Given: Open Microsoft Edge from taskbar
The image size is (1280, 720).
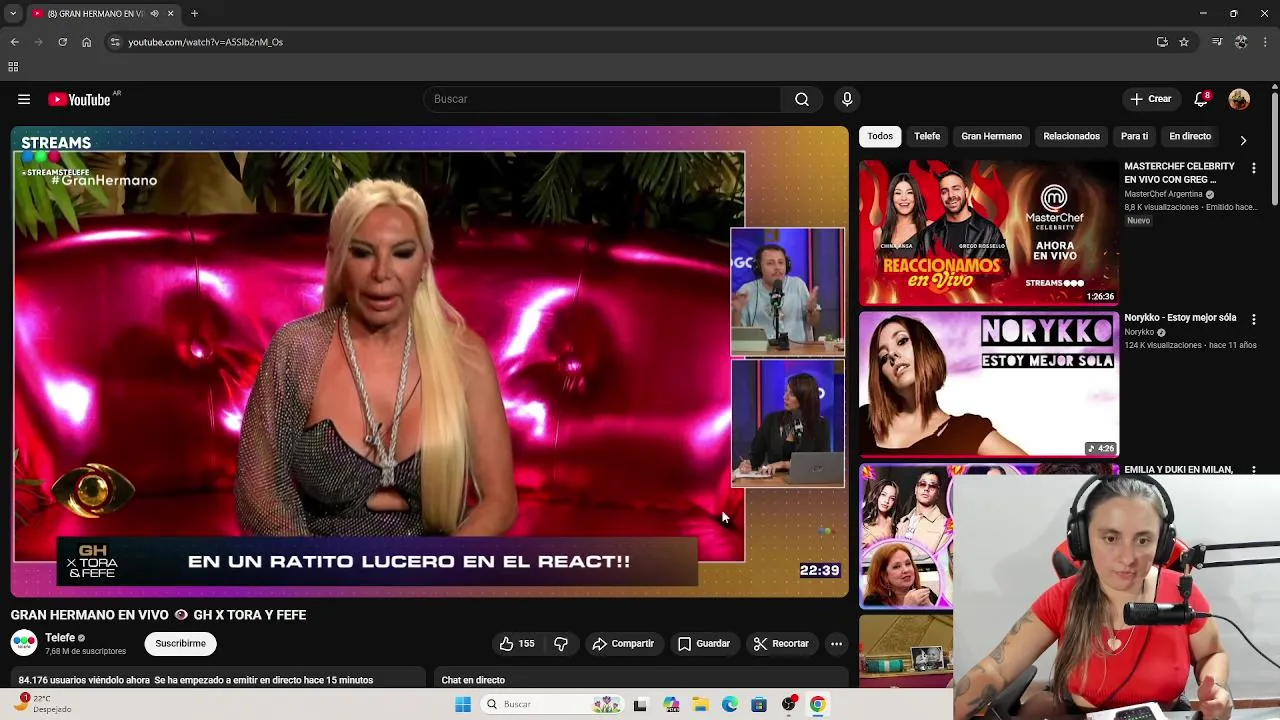Looking at the screenshot, I should tap(730, 704).
